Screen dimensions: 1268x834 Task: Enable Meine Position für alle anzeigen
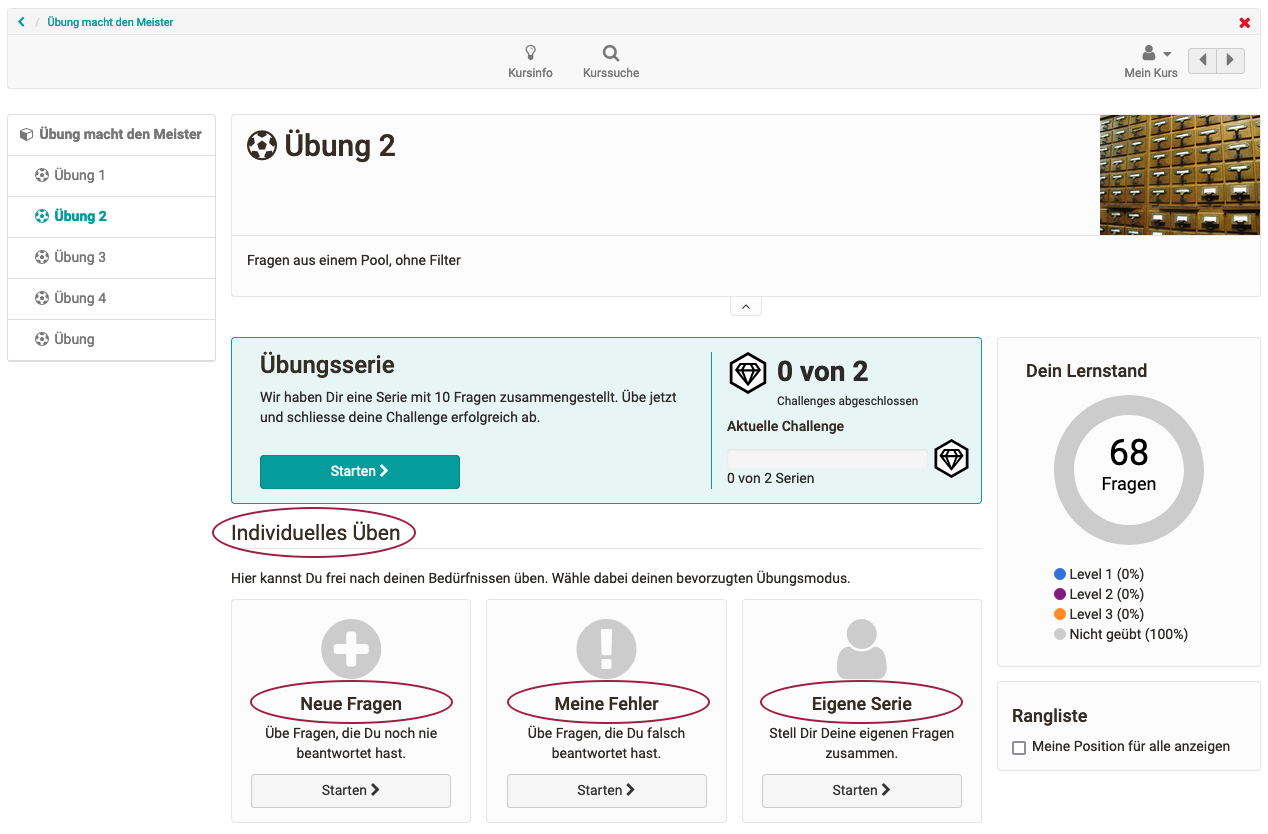1019,747
